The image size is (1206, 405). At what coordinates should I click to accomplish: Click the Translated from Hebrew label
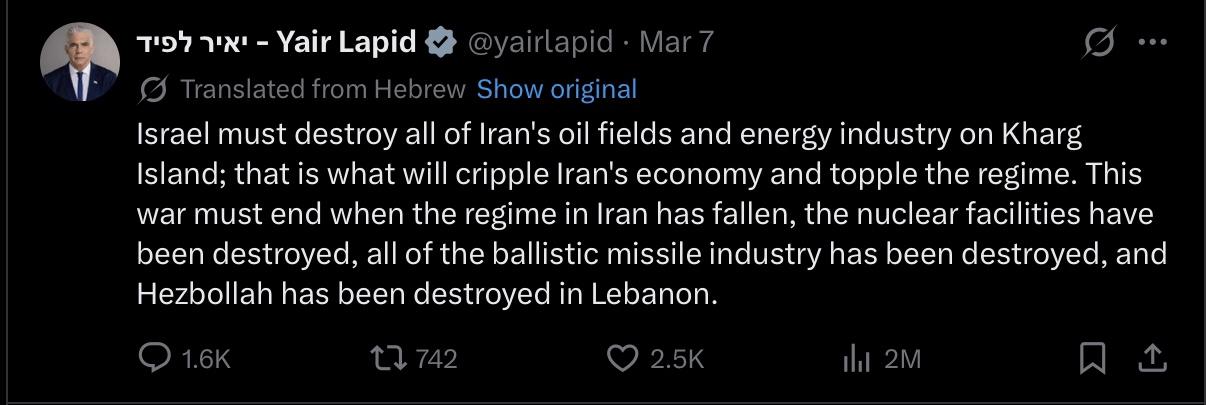click(323, 89)
